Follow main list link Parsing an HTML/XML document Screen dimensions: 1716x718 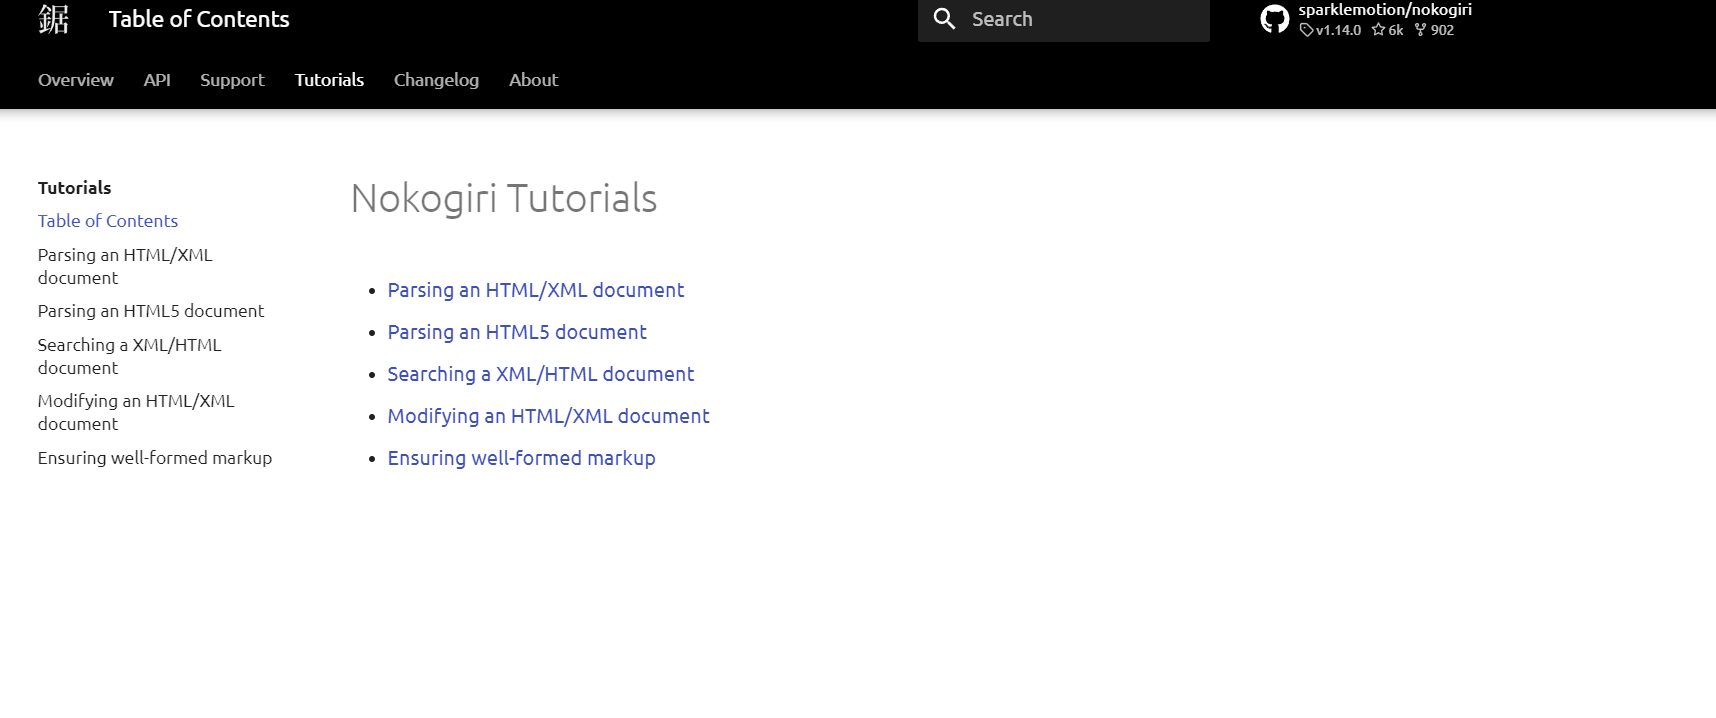click(x=536, y=290)
